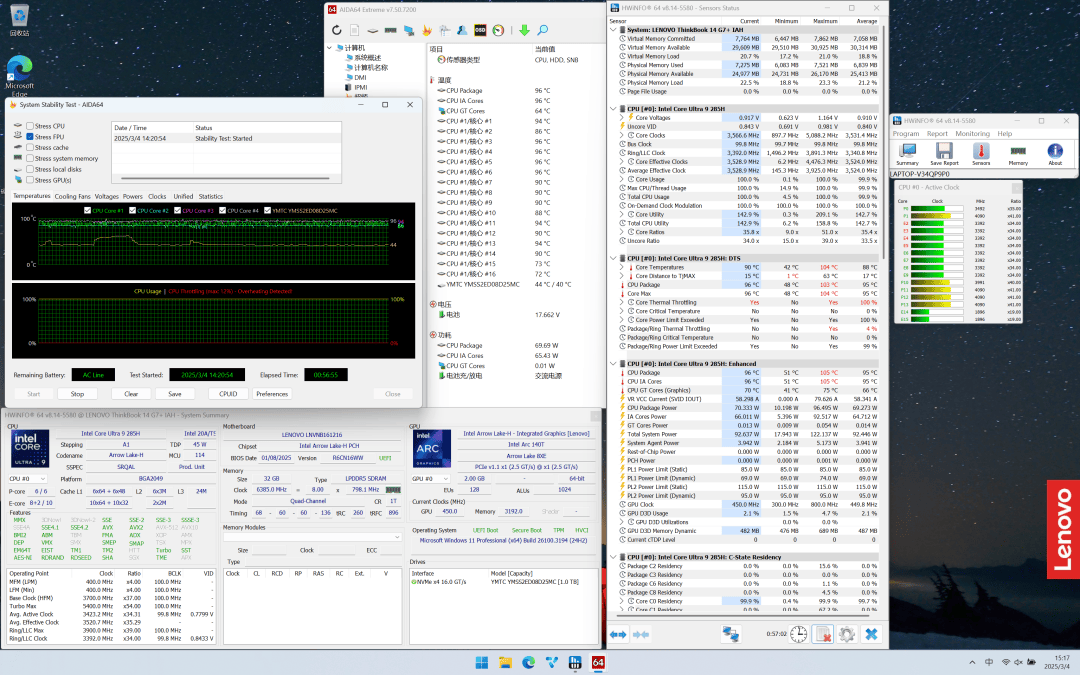Select the DMI tree item in AIDA64
Screen dimensions: 1080x675
coord(360,77)
